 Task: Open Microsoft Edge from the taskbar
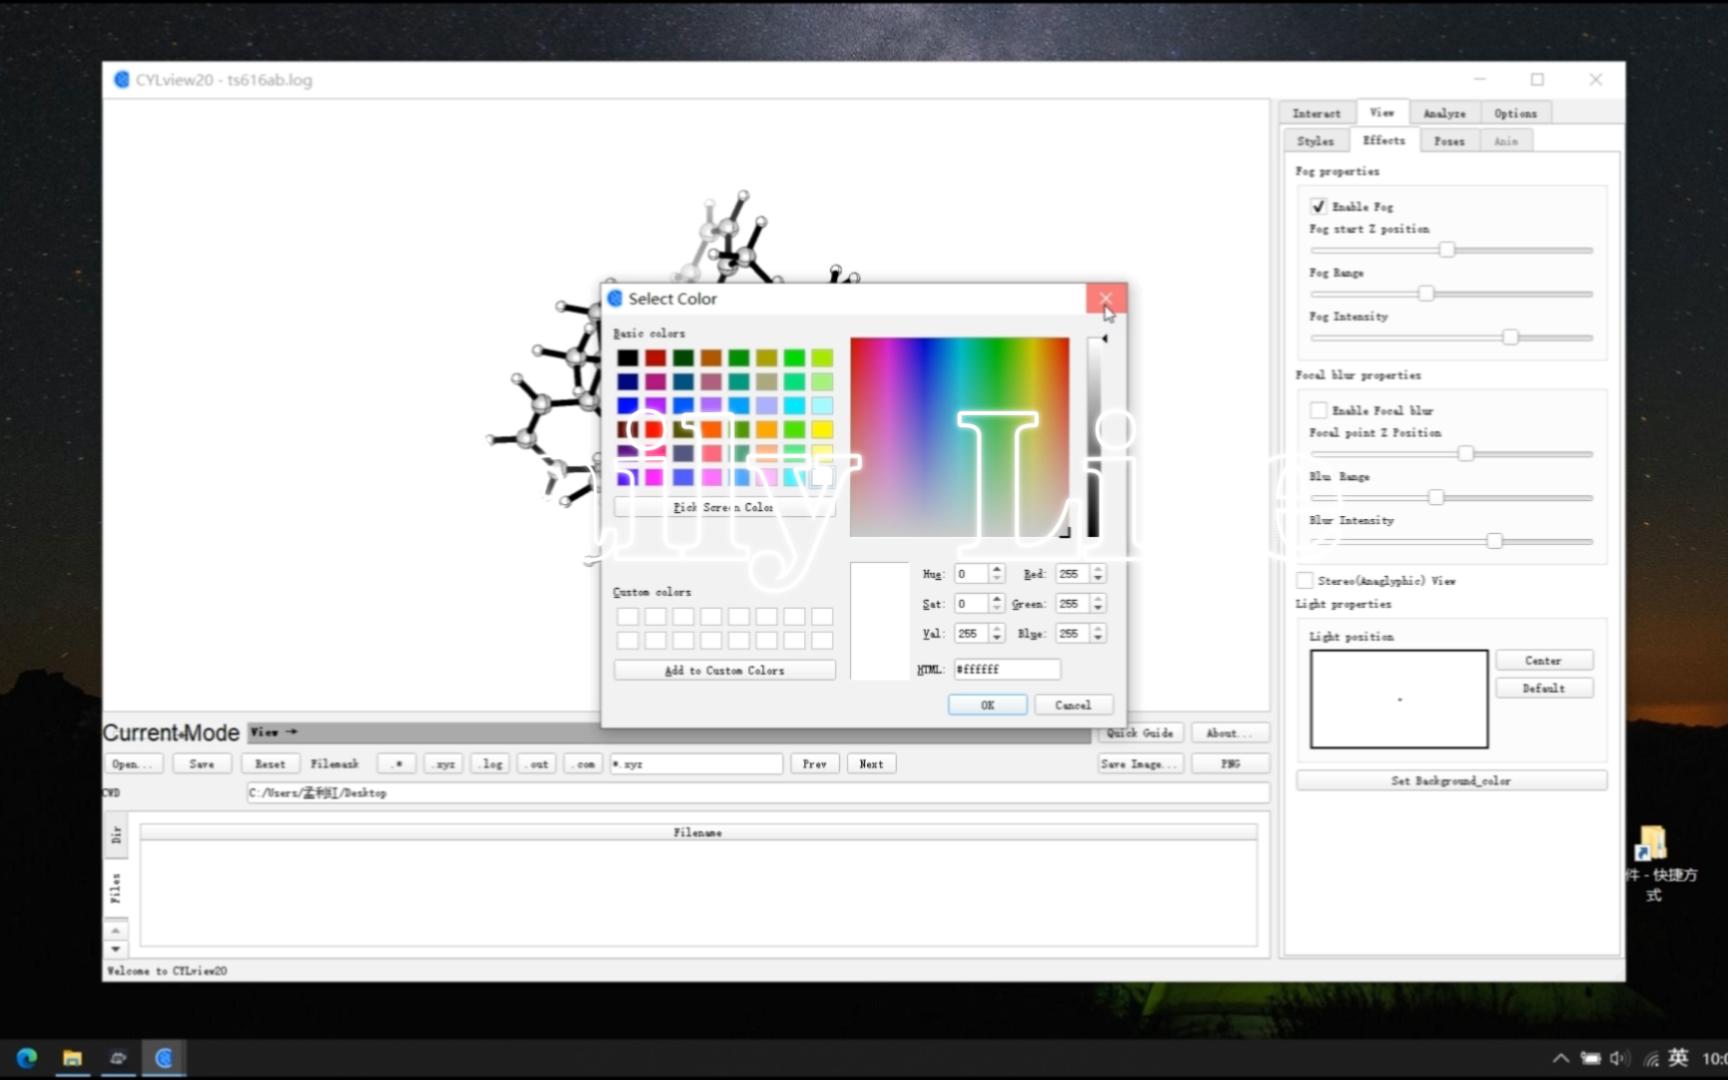click(27, 1058)
